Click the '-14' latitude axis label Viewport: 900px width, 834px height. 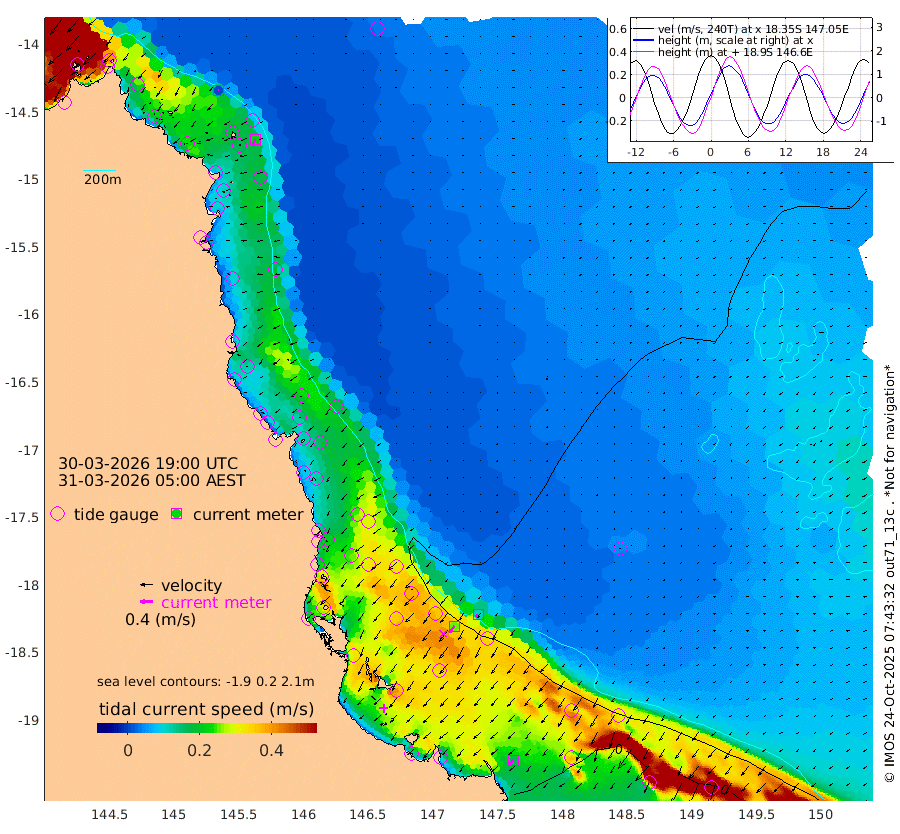tap(28, 45)
